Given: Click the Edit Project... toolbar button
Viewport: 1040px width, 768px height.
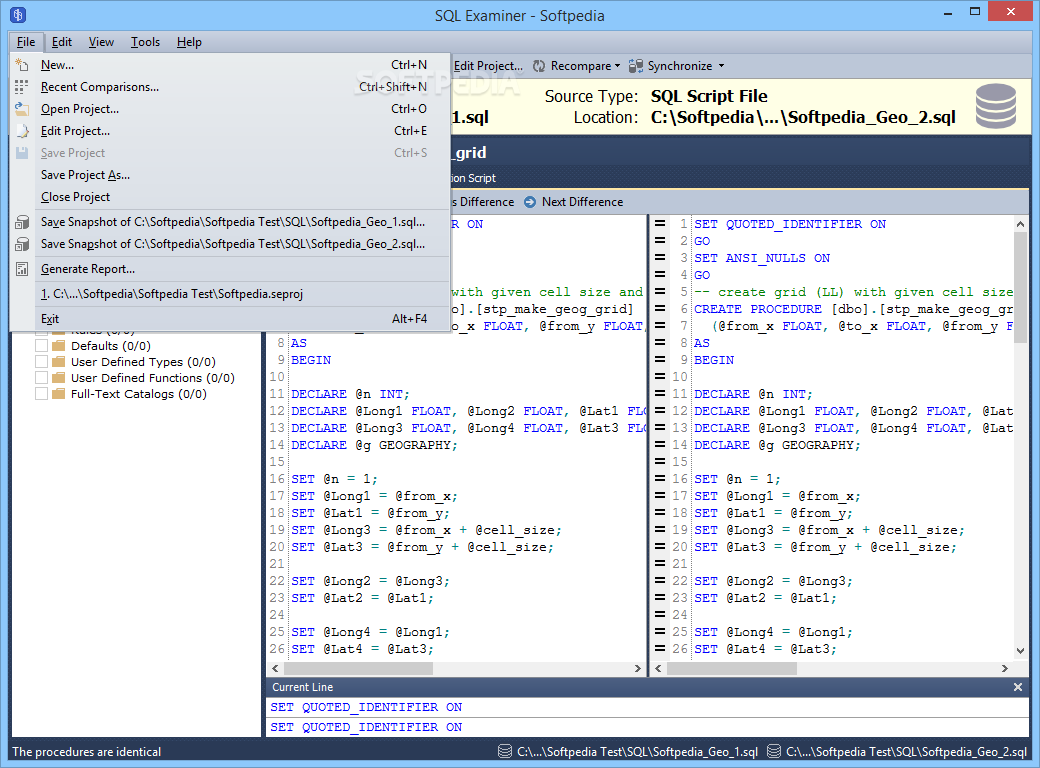Looking at the screenshot, I should click(488, 66).
